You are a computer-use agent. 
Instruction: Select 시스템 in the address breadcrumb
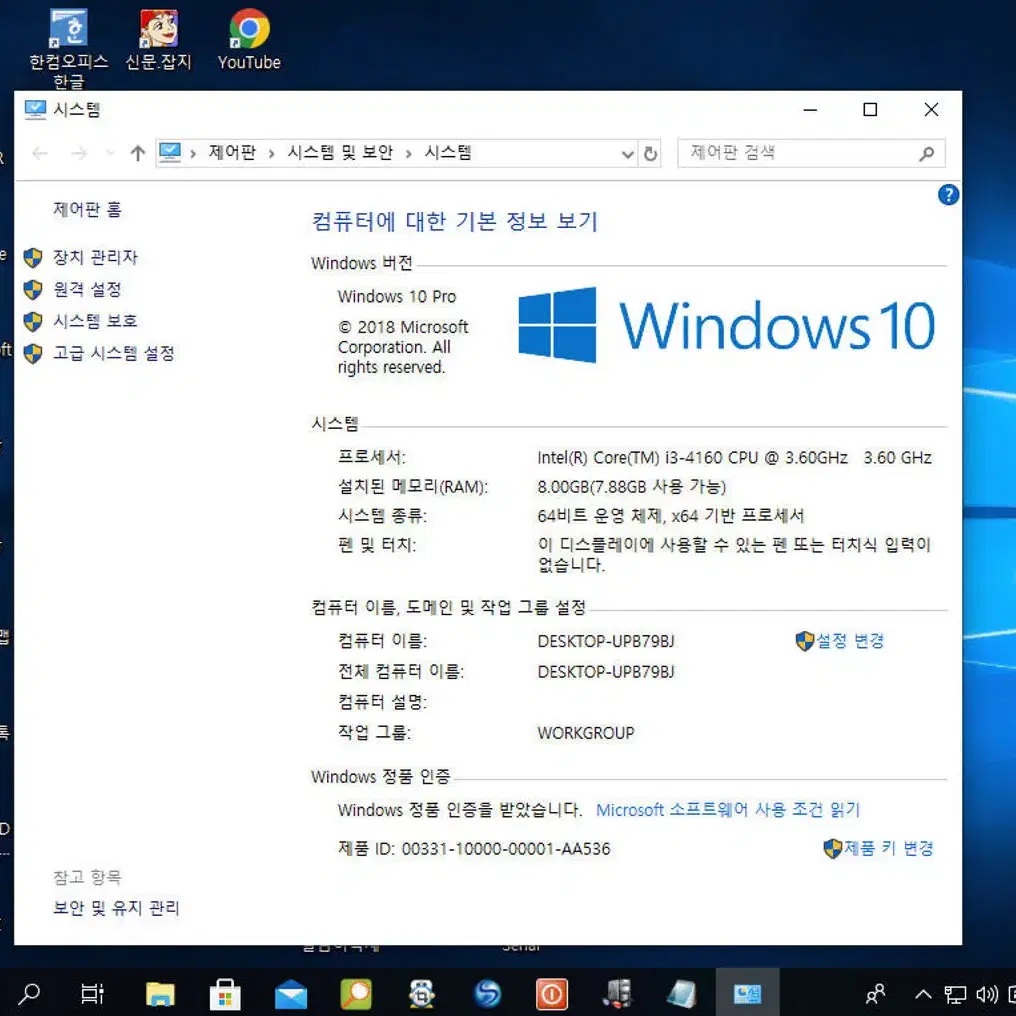pyautogui.click(x=448, y=153)
